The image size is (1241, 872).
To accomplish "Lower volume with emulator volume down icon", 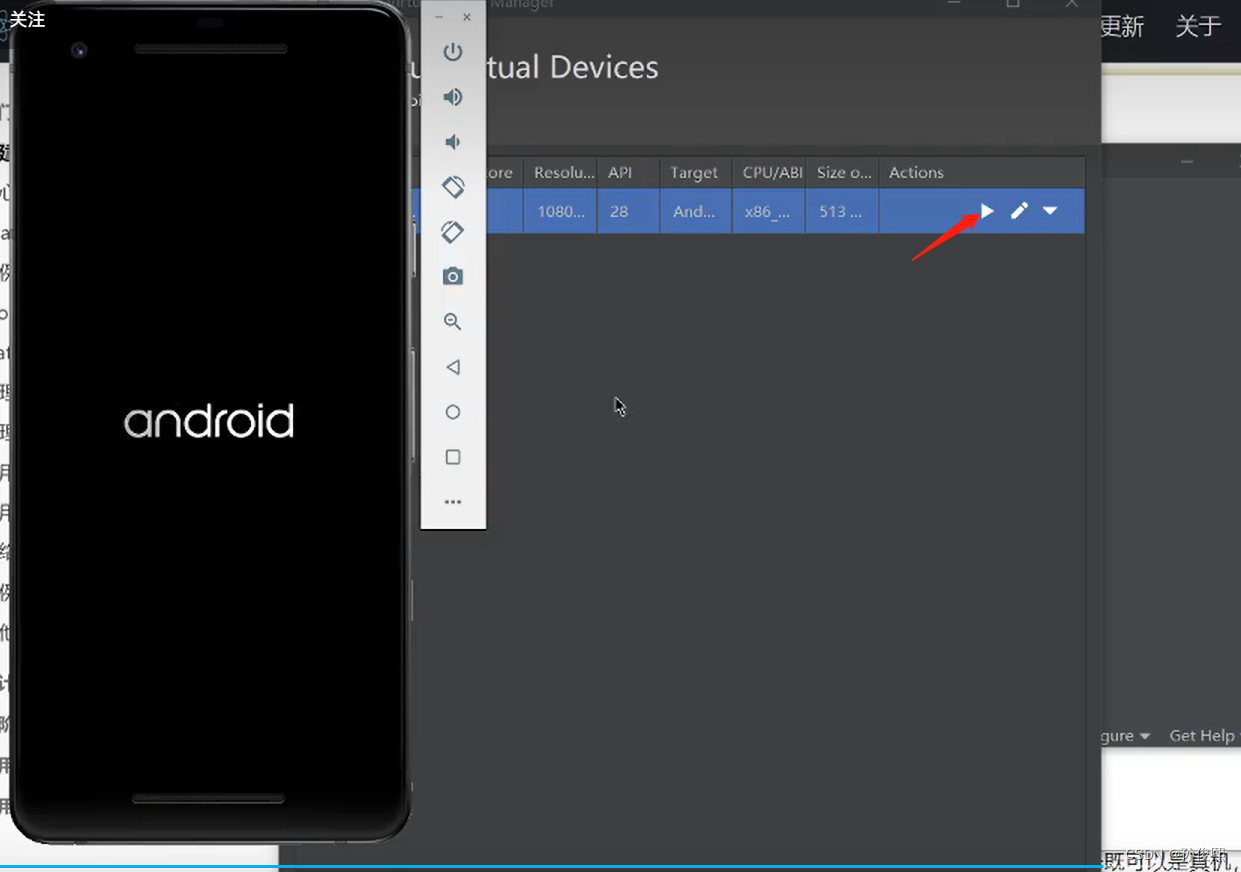I will click(x=453, y=142).
